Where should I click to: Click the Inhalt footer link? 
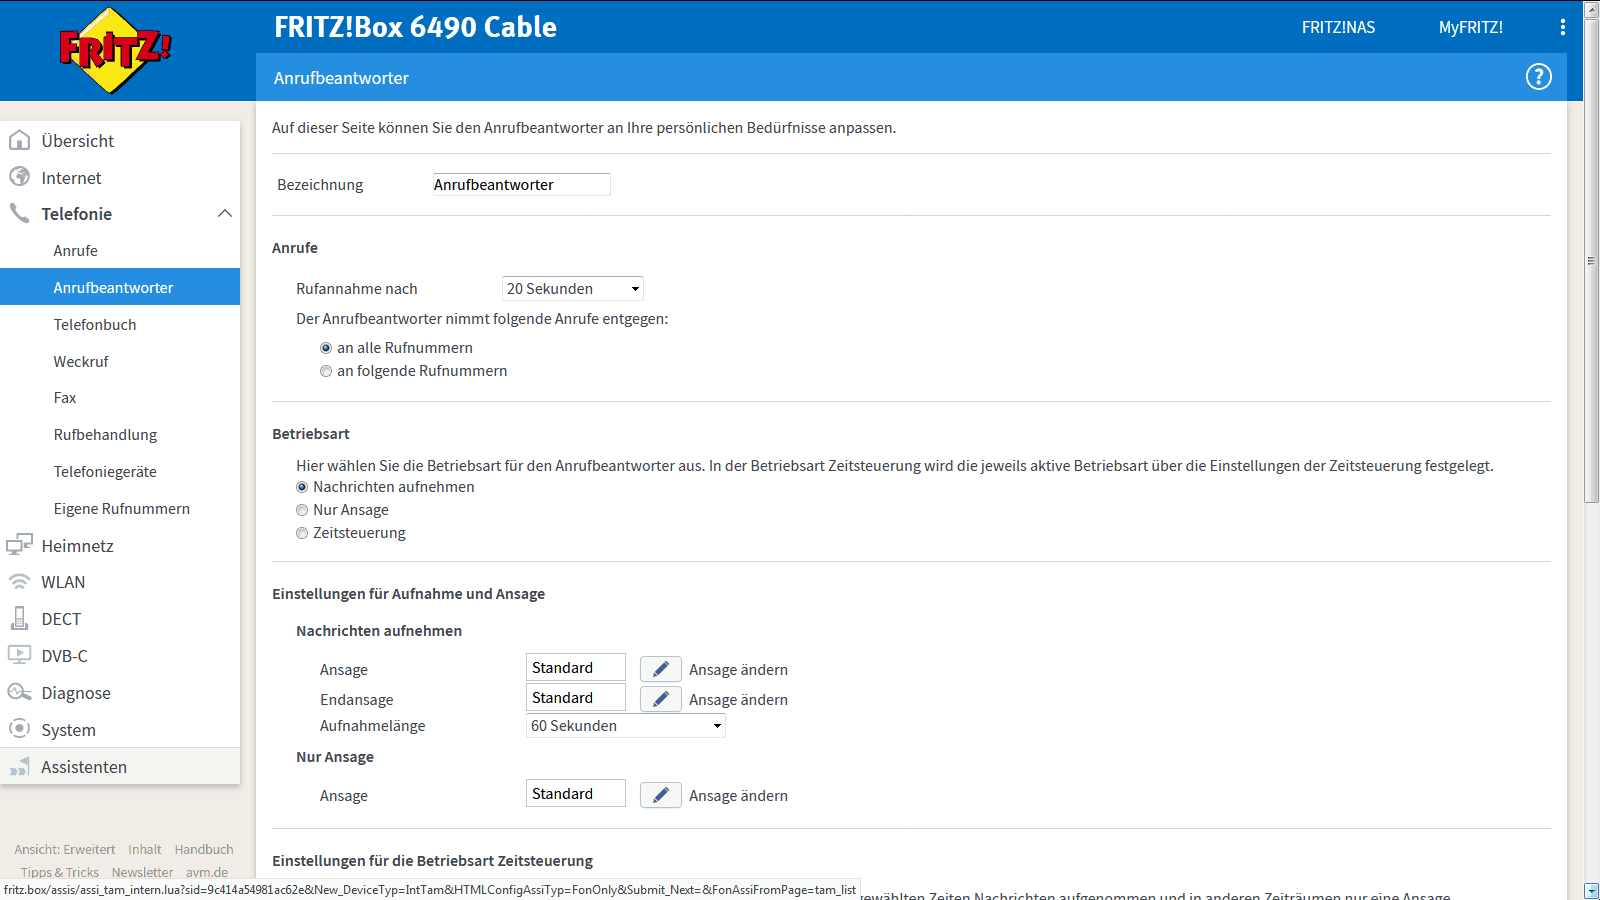pyautogui.click(x=145, y=849)
